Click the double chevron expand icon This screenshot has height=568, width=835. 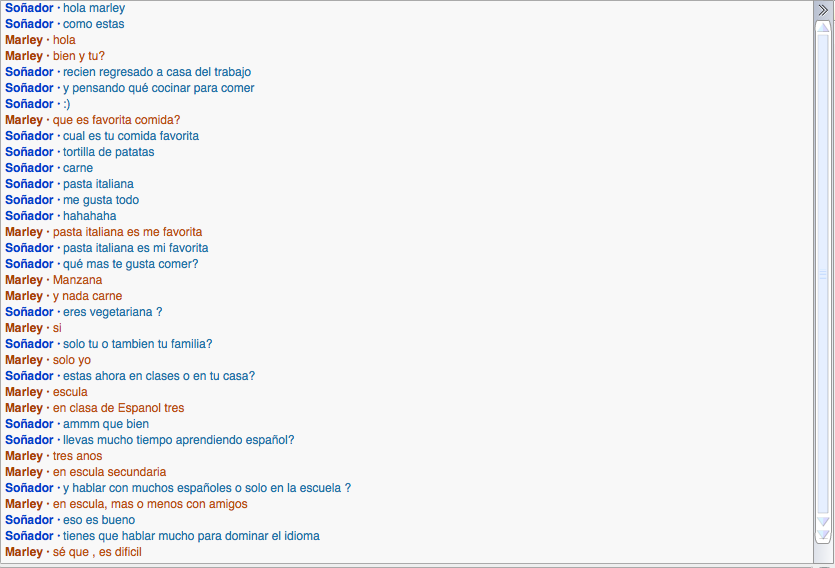point(824,9)
